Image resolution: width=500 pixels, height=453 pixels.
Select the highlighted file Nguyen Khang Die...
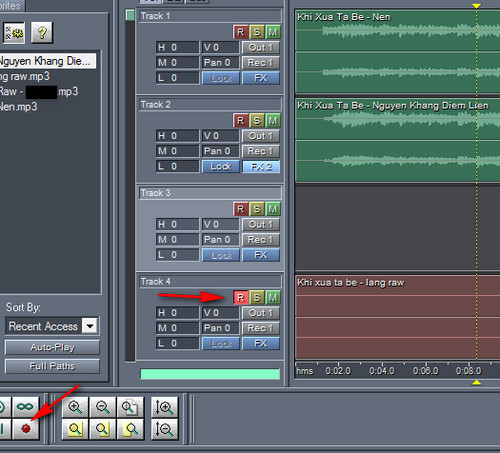[x=48, y=61]
